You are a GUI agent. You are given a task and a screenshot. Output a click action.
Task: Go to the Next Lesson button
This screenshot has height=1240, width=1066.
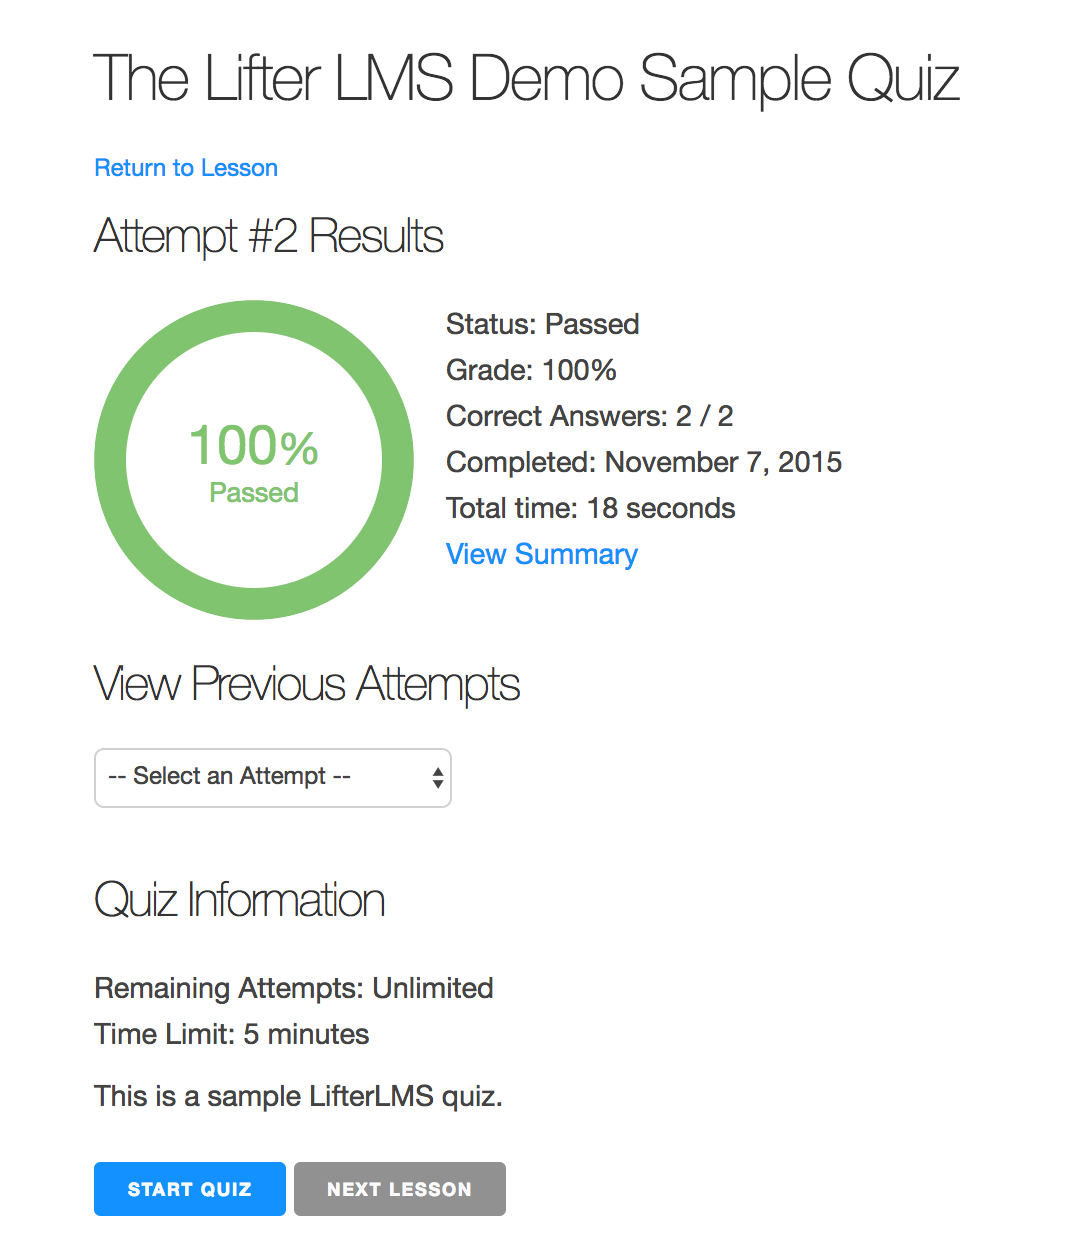tap(399, 1189)
